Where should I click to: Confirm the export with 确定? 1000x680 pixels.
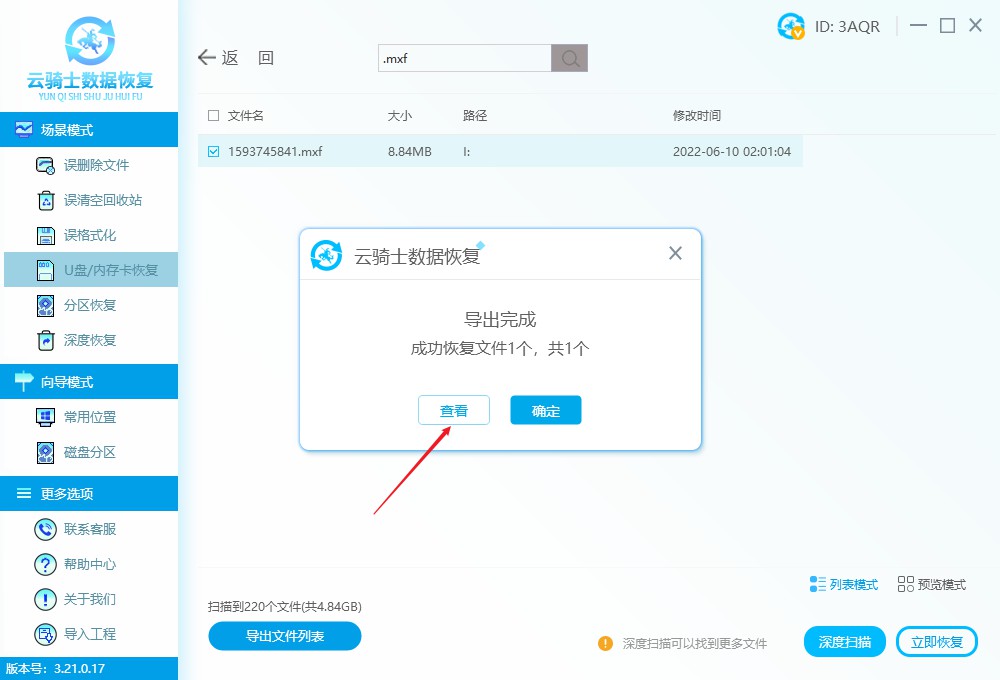(545, 410)
